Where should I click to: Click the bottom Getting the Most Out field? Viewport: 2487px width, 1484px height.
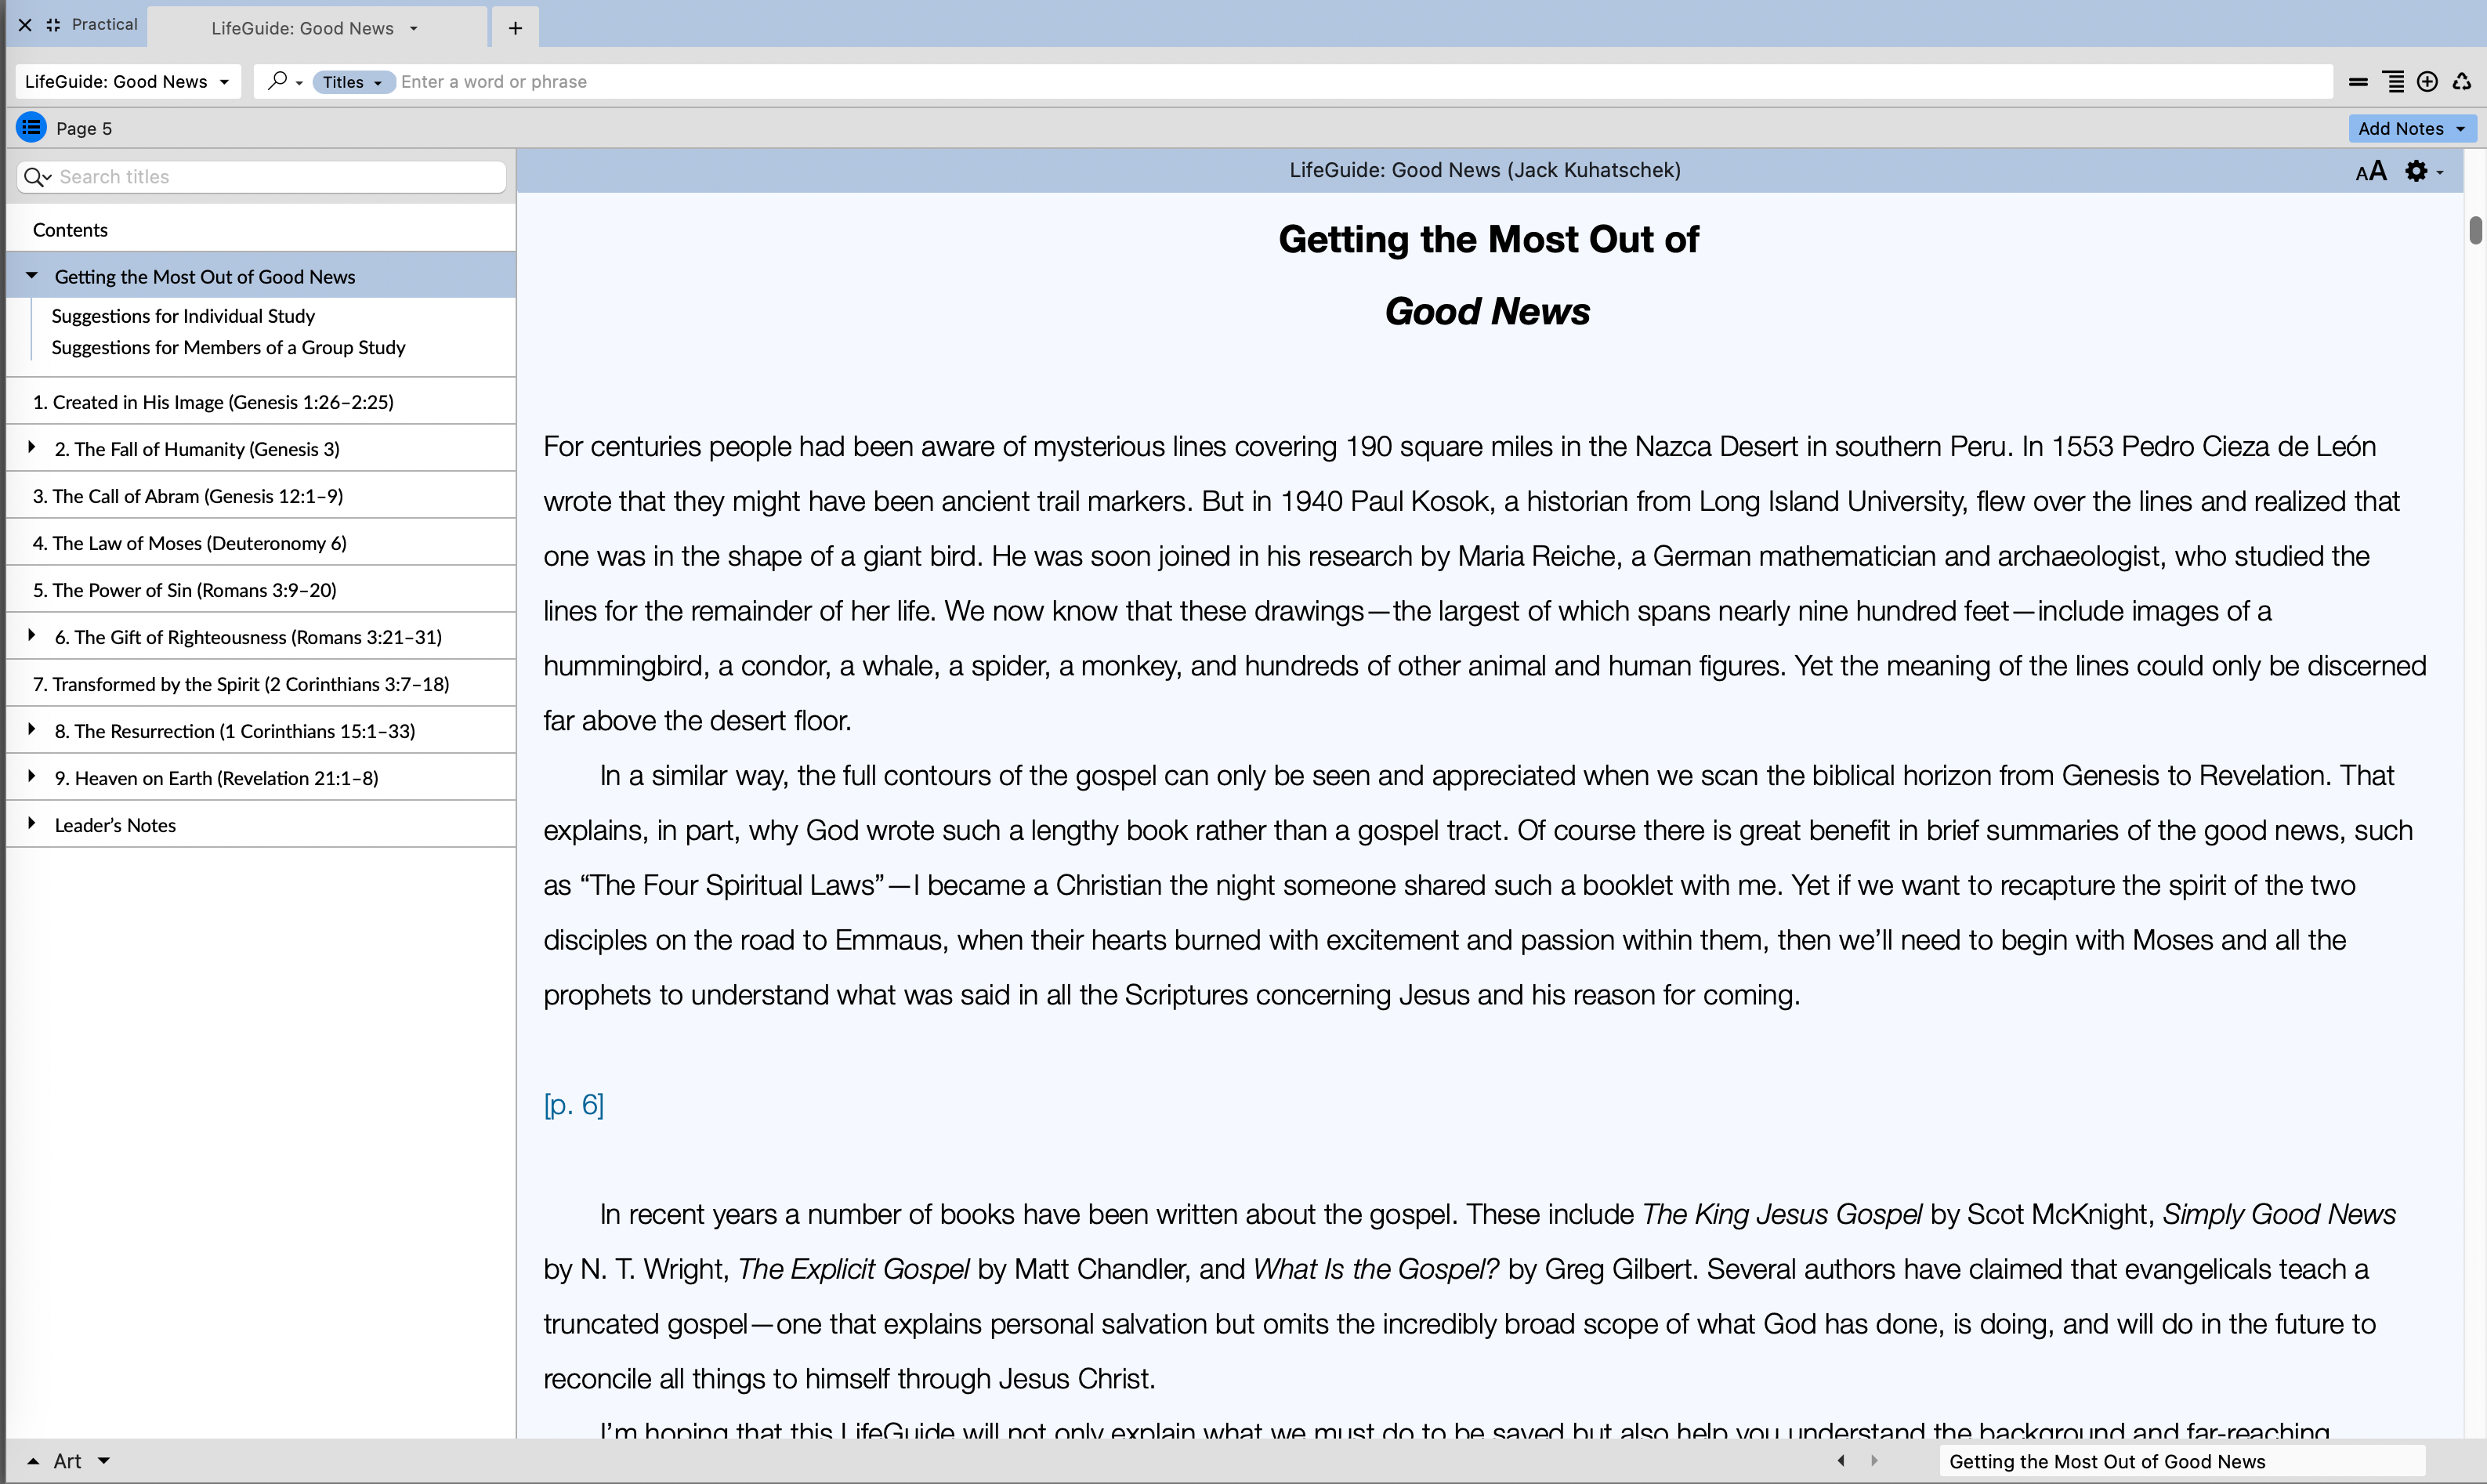coord(2182,1461)
